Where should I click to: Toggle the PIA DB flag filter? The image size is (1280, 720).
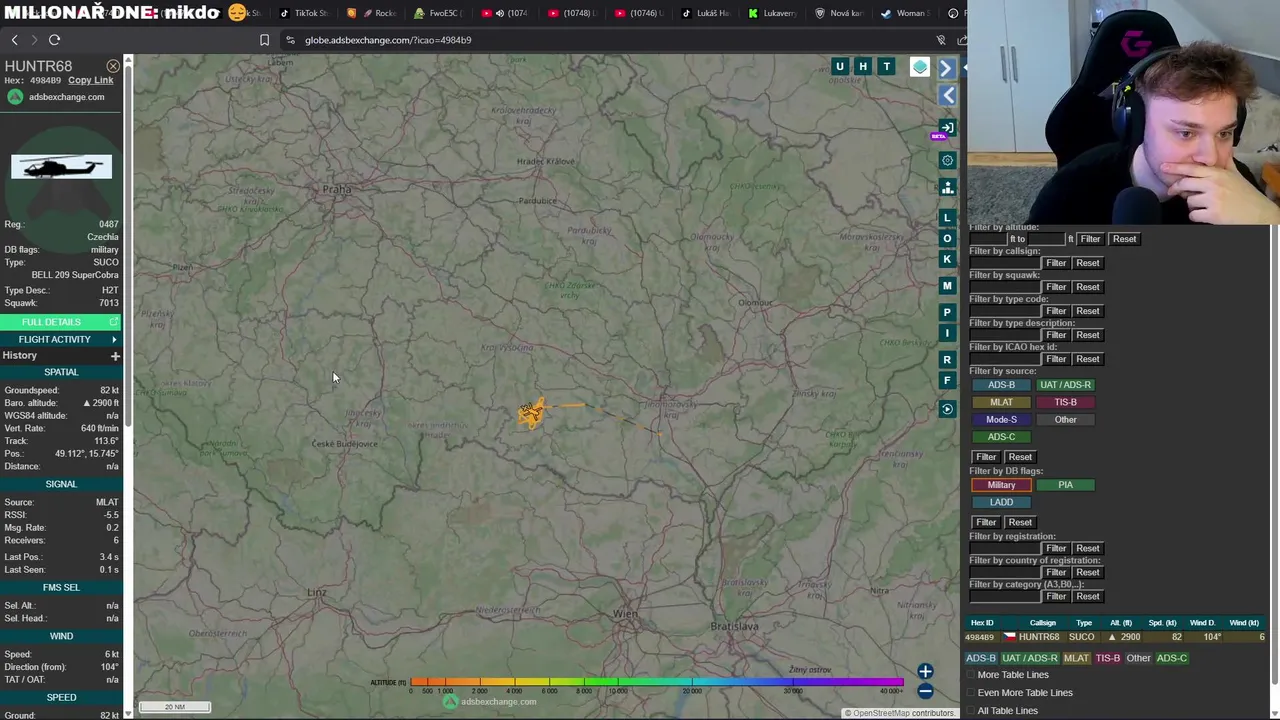point(1065,485)
